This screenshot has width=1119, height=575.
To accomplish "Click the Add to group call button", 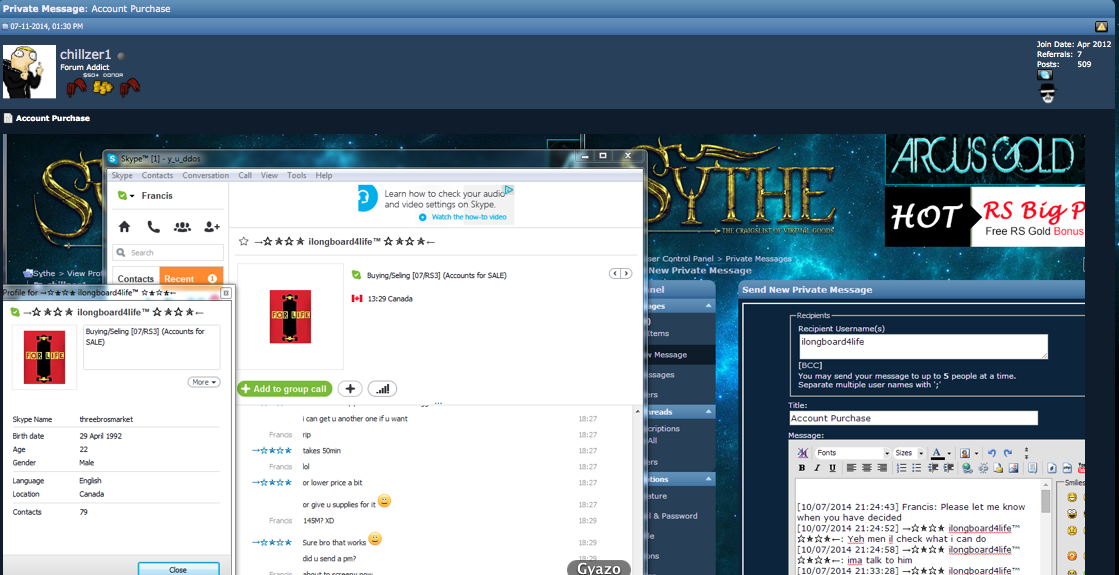I will click(285, 389).
